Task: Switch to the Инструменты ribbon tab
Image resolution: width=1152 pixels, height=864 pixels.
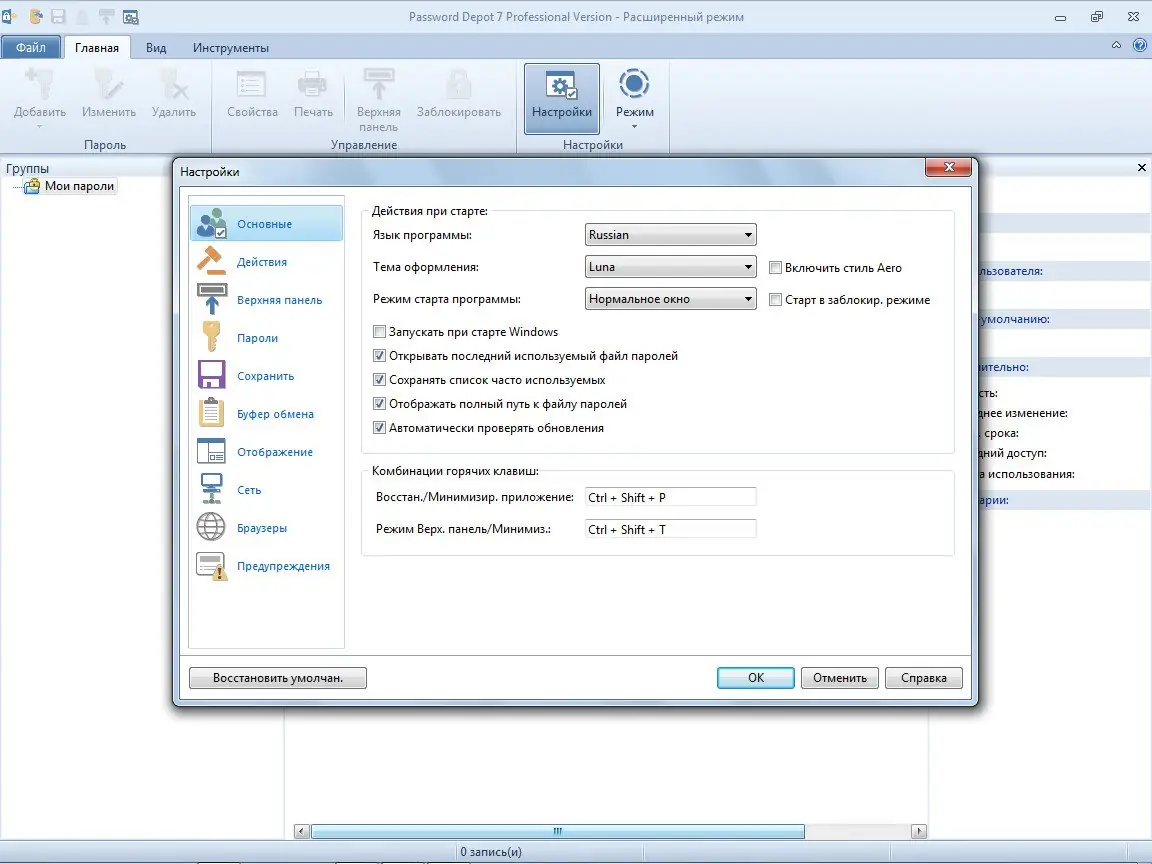Action: tap(231, 47)
